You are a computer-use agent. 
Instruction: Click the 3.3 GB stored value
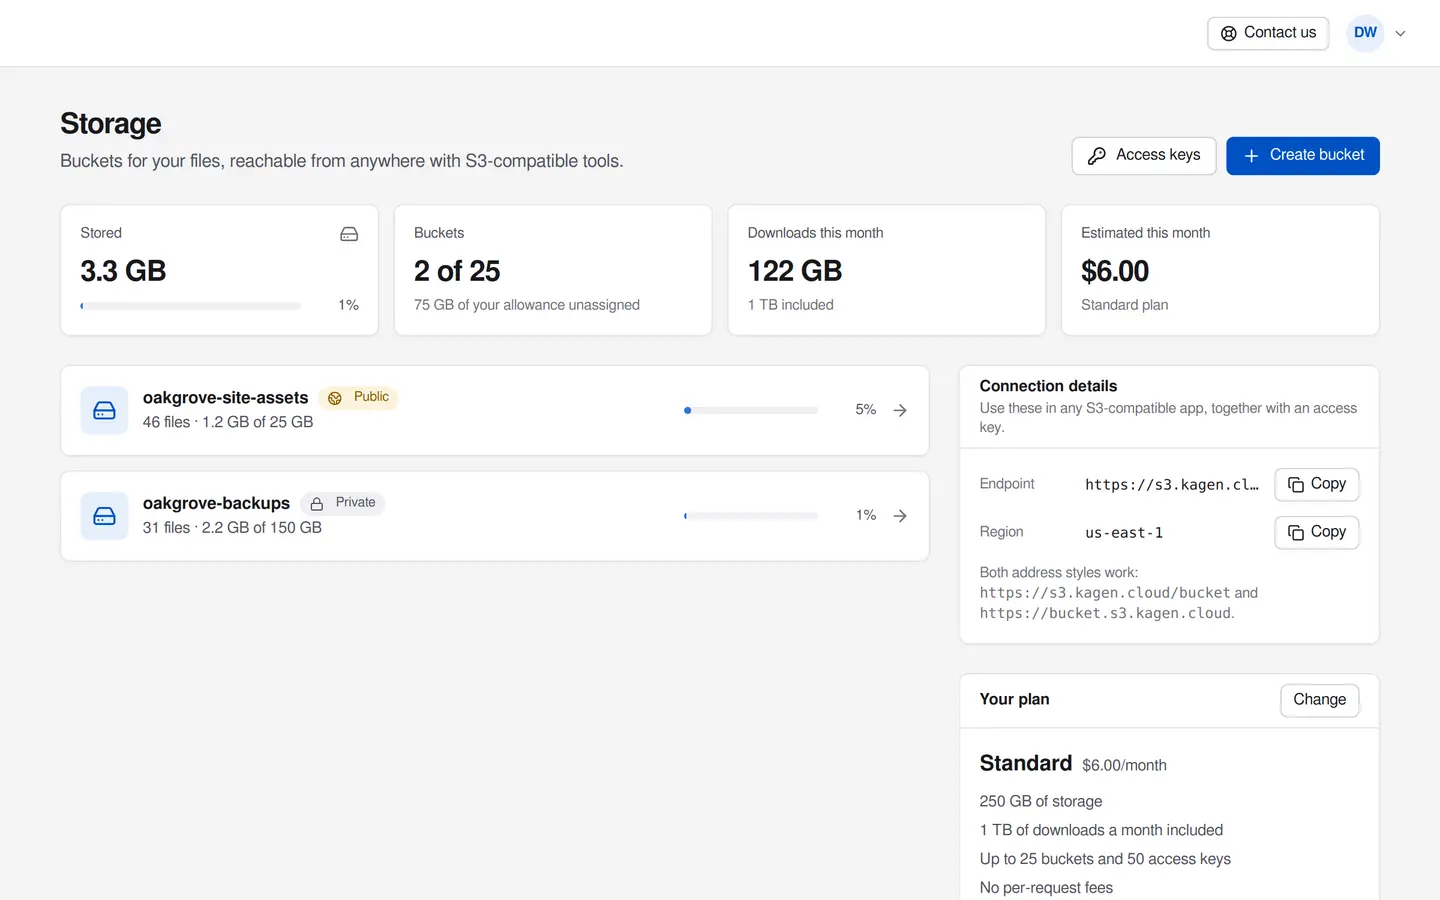(123, 271)
